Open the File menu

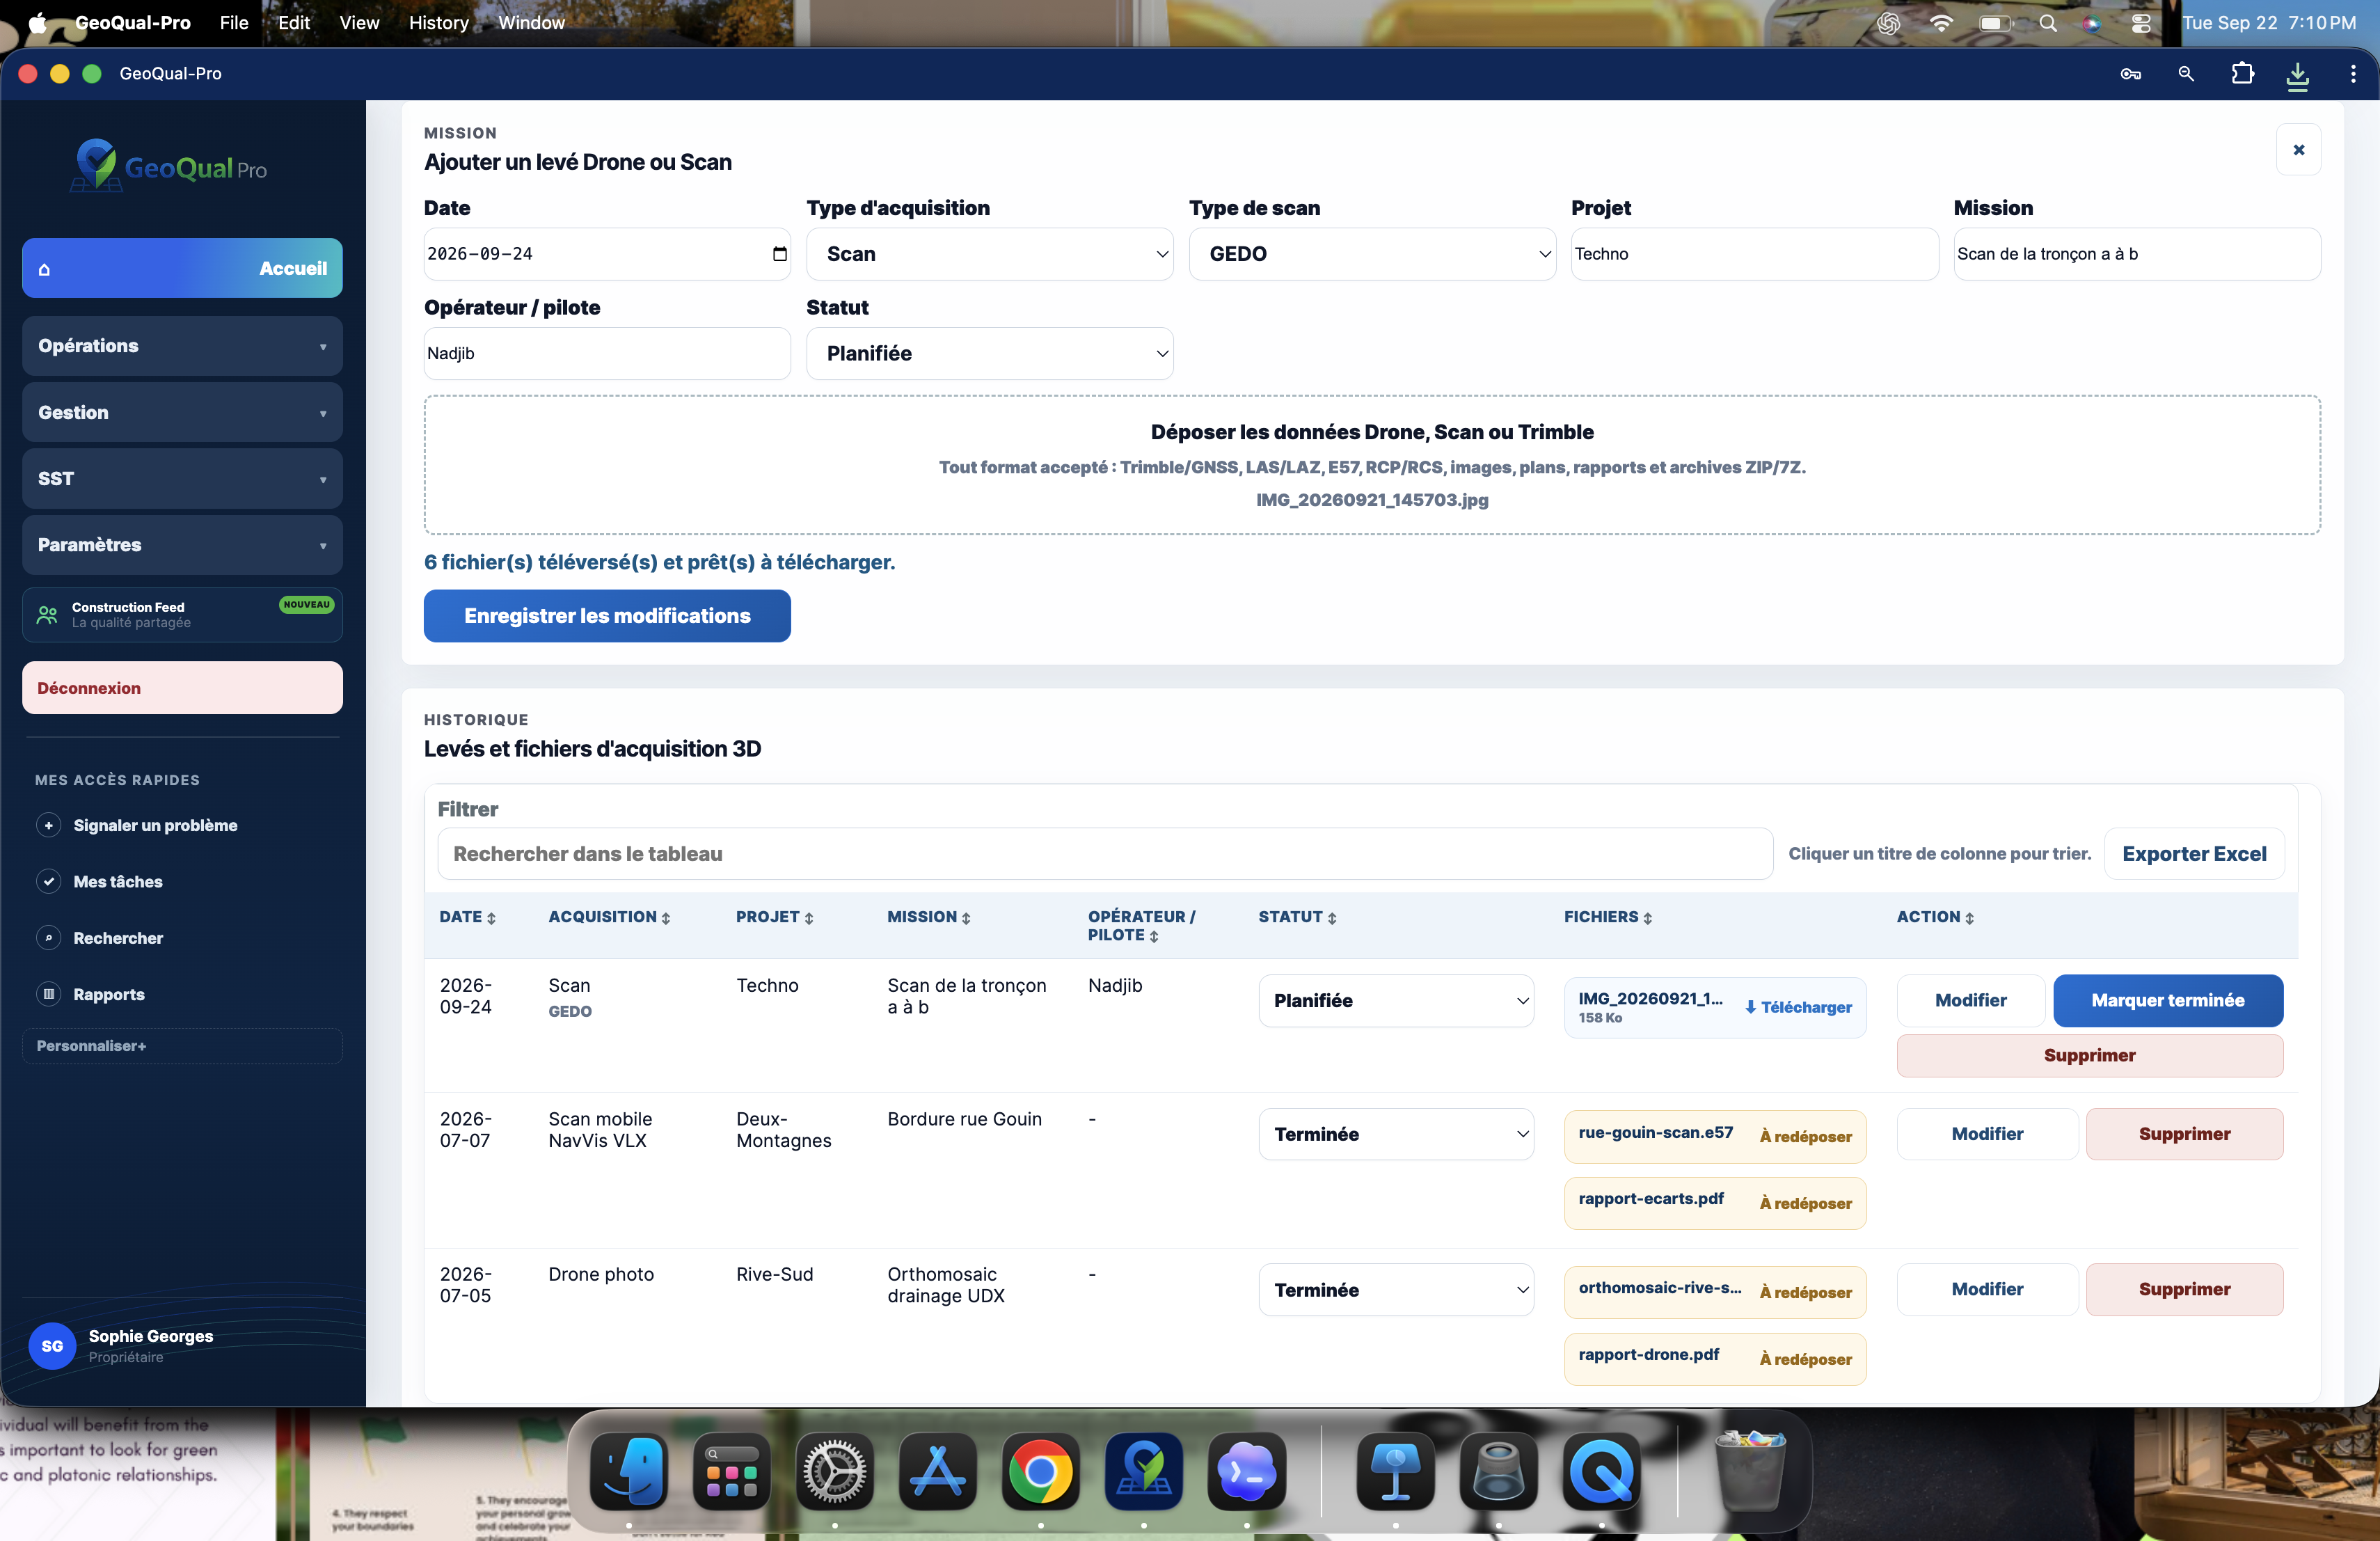coord(234,23)
